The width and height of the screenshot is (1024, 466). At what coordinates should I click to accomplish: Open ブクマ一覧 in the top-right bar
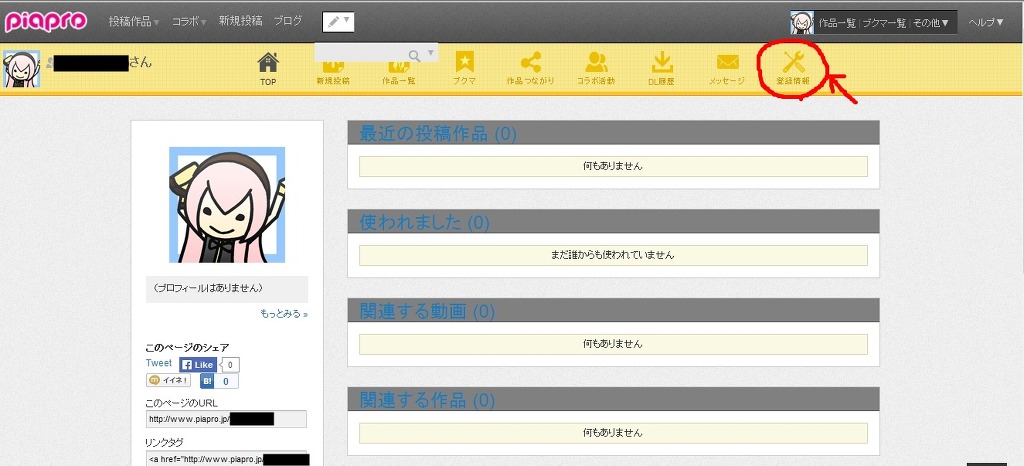884,23
